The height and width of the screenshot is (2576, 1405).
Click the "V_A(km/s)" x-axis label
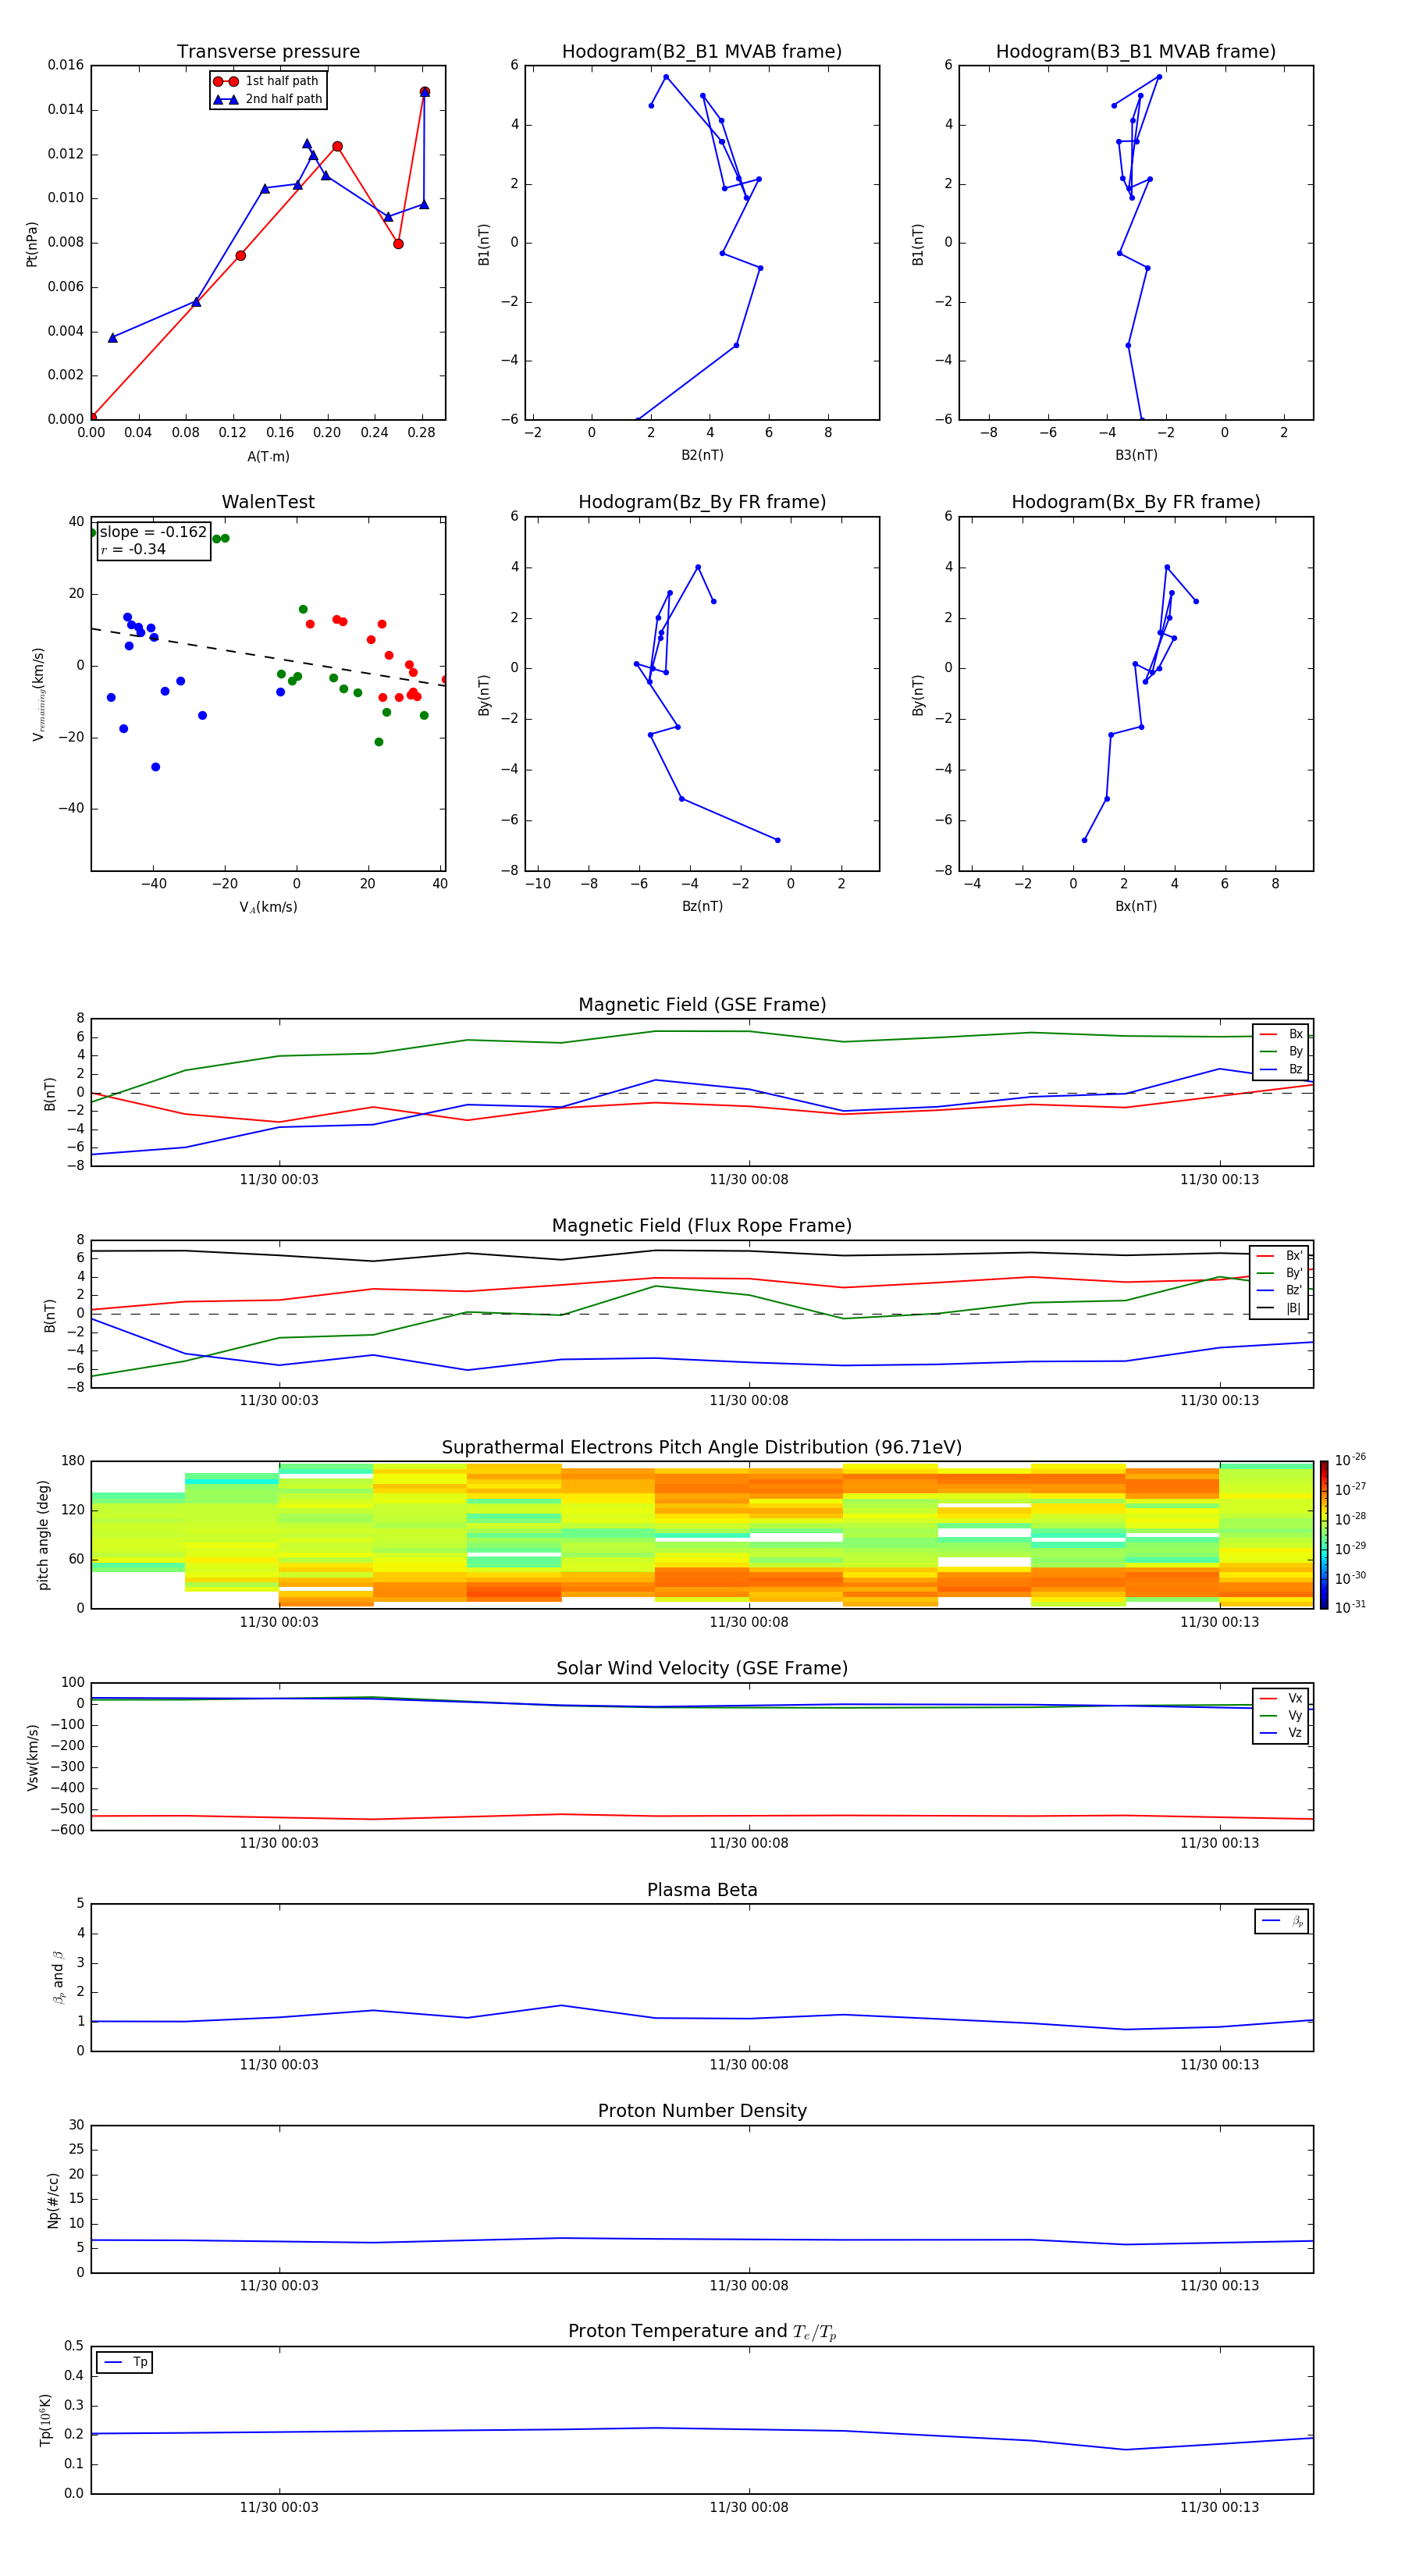268,907
